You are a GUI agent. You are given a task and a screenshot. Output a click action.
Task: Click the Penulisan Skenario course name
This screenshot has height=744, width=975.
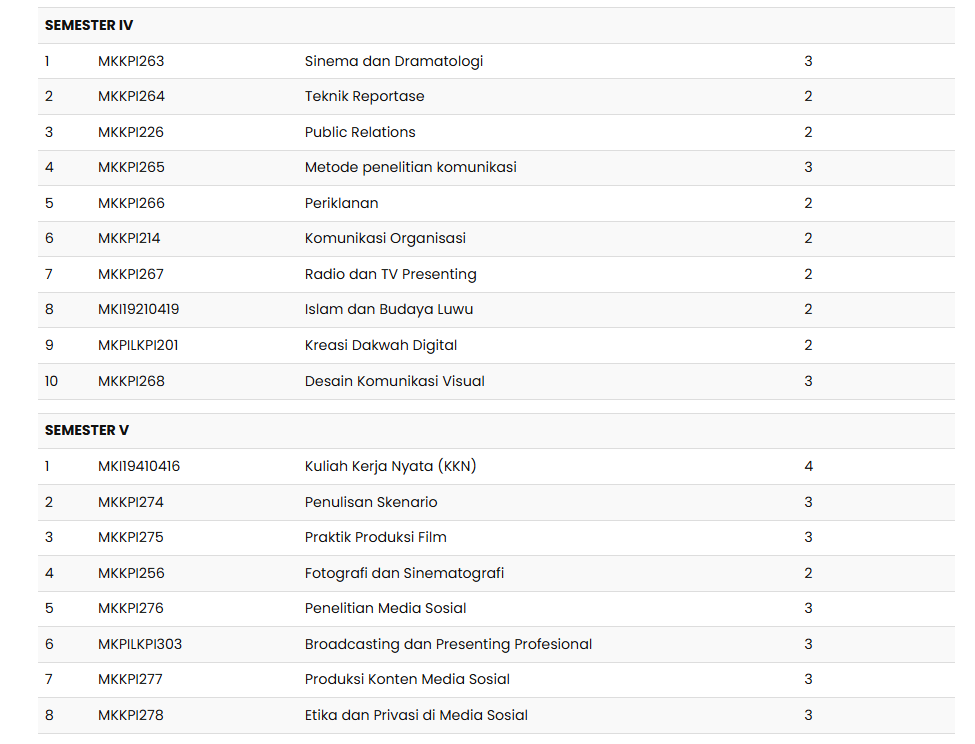[371, 502]
